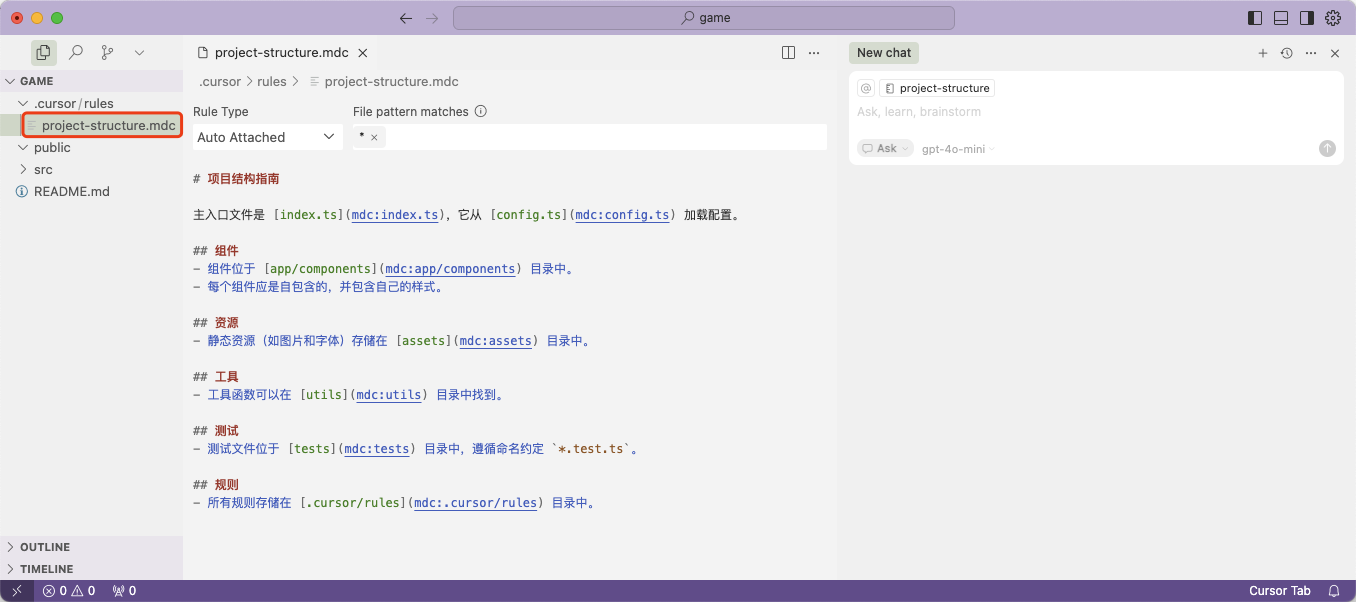Screen dimensions: 1356x602
Task: Open editor more actions ellipsis
Action: (x=815, y=53)
